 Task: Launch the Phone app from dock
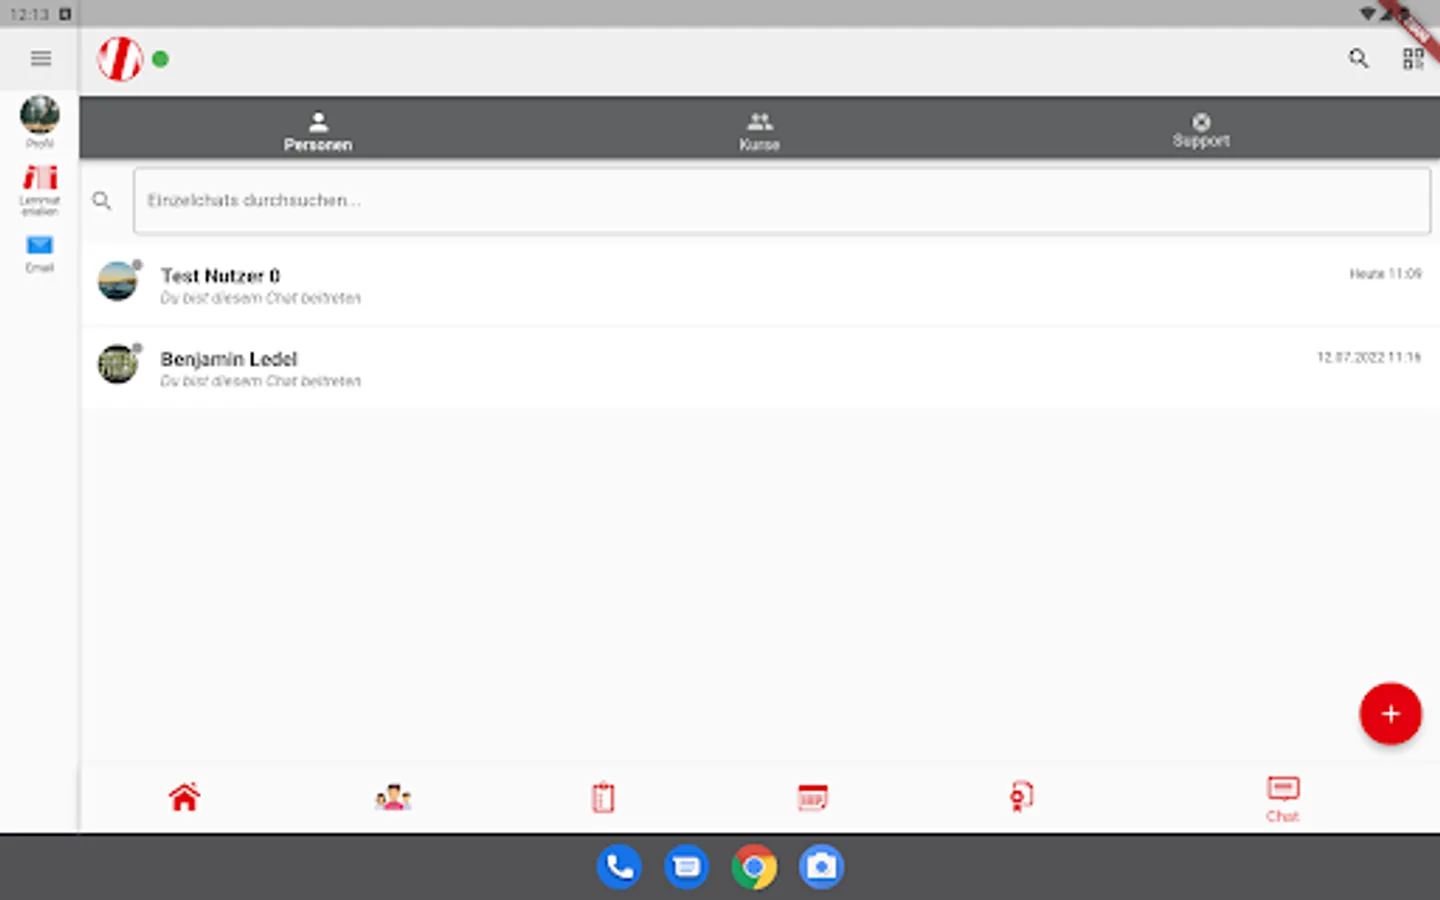click(x=619, y=867)
